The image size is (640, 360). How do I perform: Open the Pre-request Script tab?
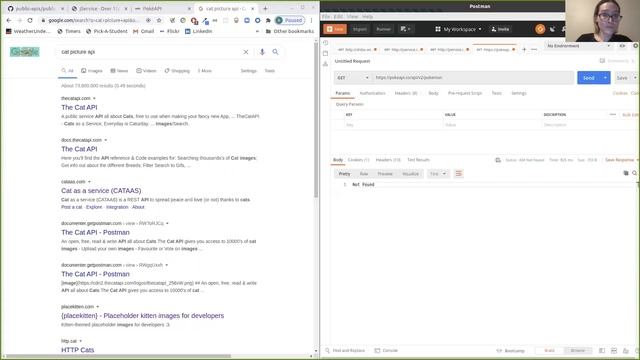tap(465, 93)
